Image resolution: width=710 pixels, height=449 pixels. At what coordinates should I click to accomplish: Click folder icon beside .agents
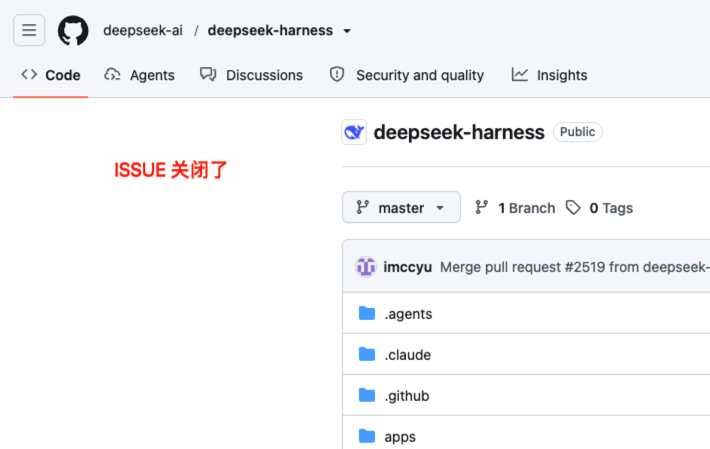pyautogui.click(x=367, y=313)
